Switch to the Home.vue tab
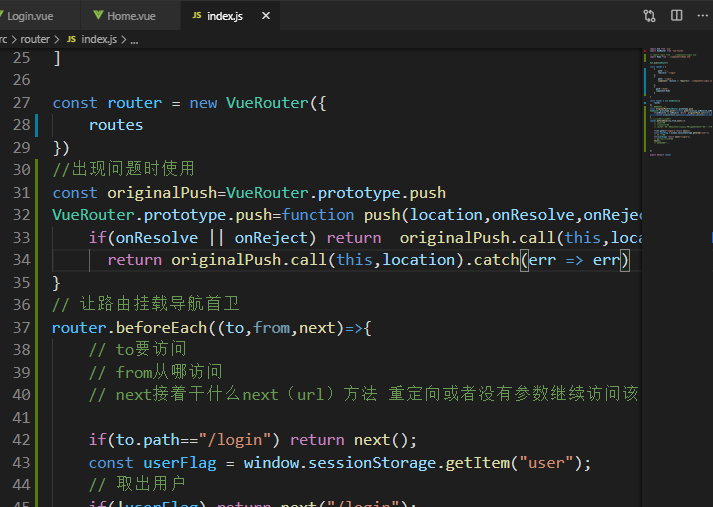The image size is (713, 507). pyautogui.click(x=131, y=16)
